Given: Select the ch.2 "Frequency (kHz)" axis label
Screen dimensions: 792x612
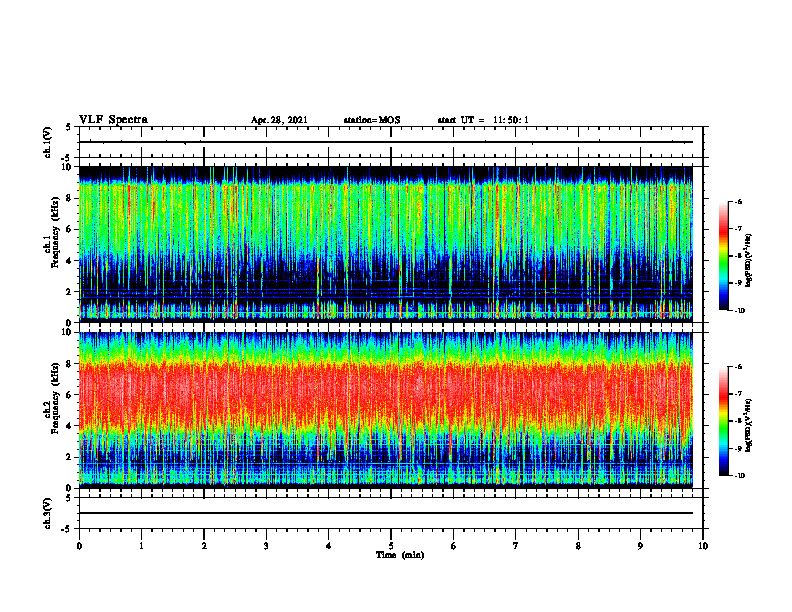Looking at the screenshot, I should (x=55, y=398).
